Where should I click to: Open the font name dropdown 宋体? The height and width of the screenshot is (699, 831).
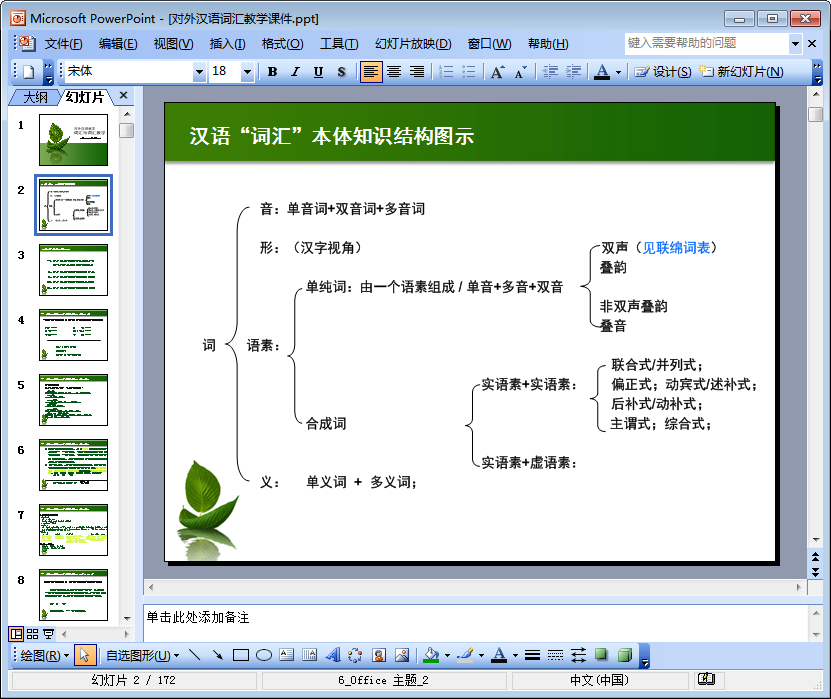pyautogui.click(x=199, y=72)
